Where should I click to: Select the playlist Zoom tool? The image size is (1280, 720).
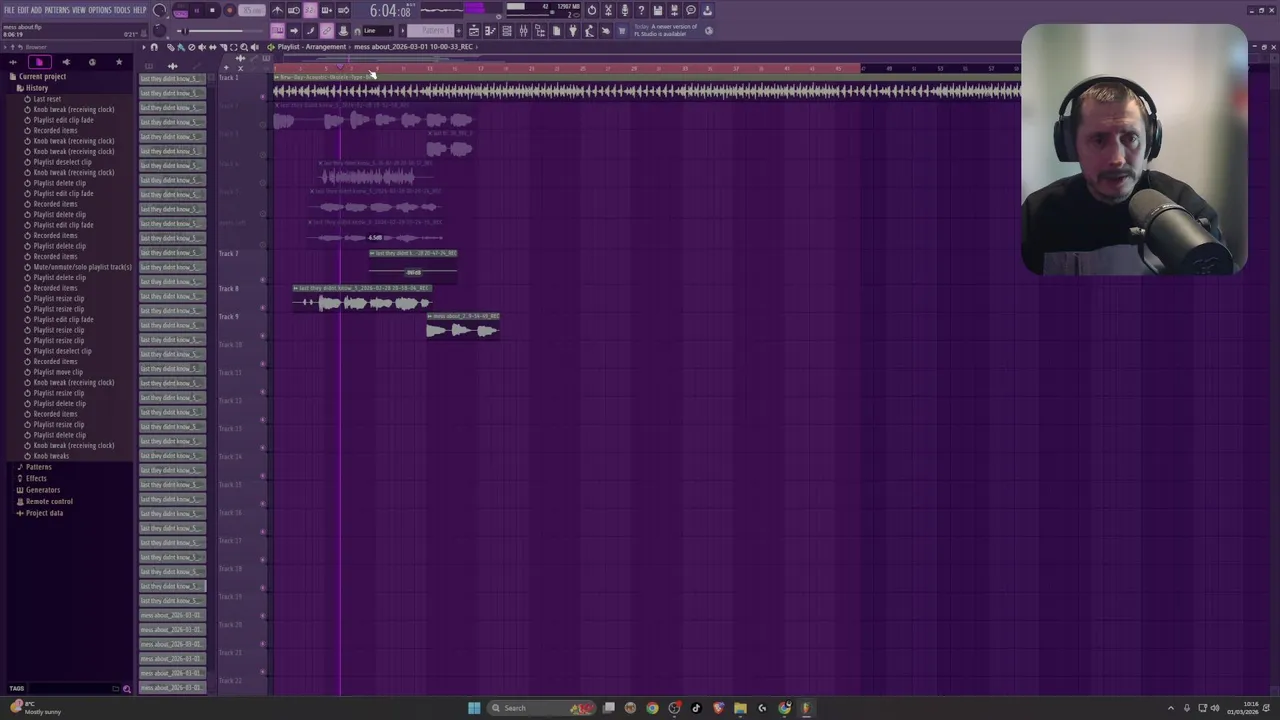click(x=244, y=47)
